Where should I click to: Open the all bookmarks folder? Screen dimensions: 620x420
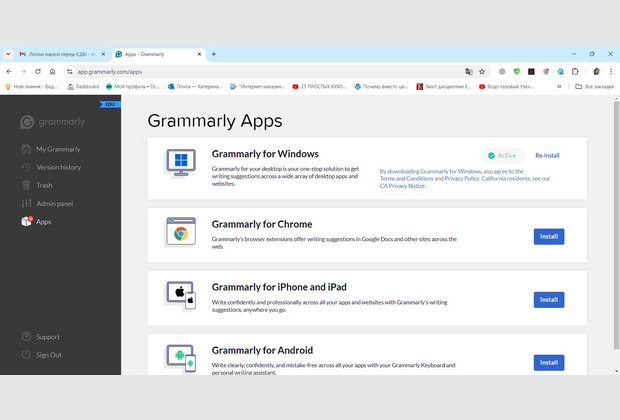(595, 87)
